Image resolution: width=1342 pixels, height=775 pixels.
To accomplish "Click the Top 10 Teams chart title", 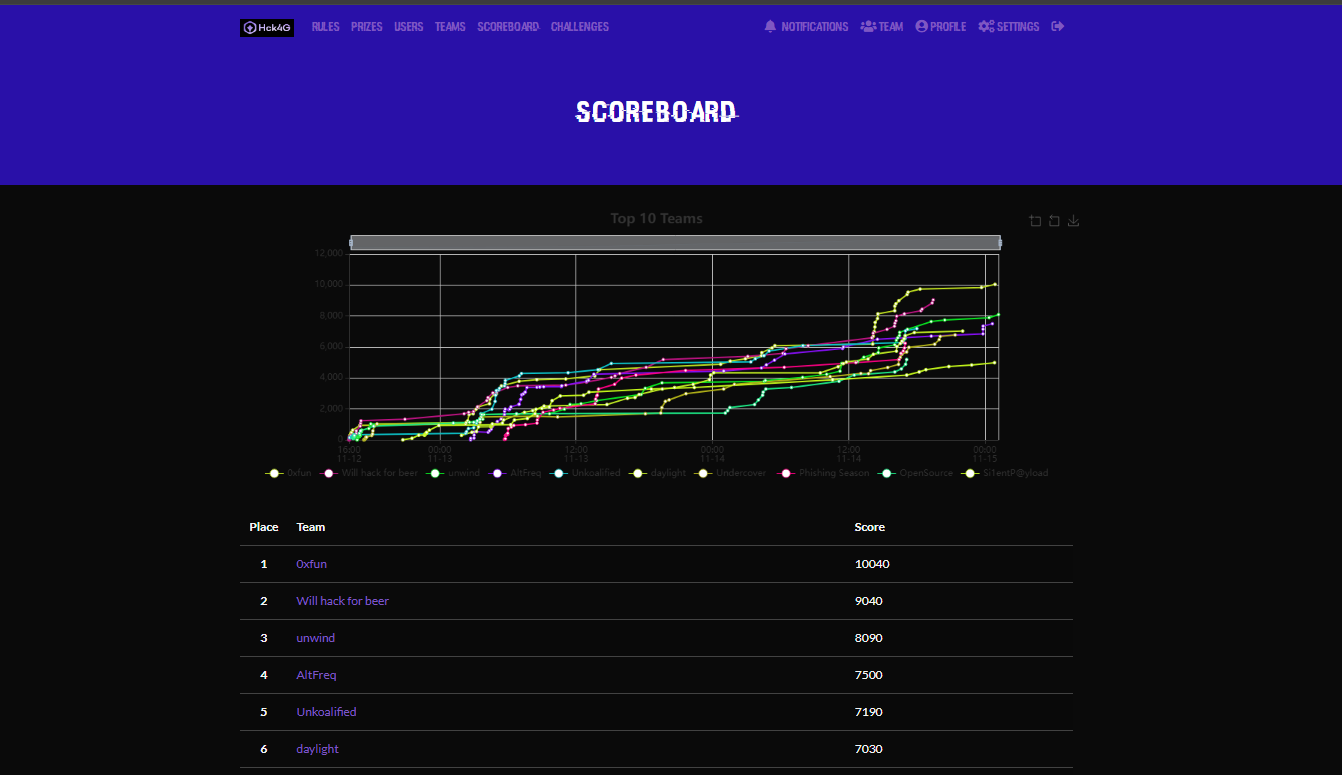I will click(657, 219).
